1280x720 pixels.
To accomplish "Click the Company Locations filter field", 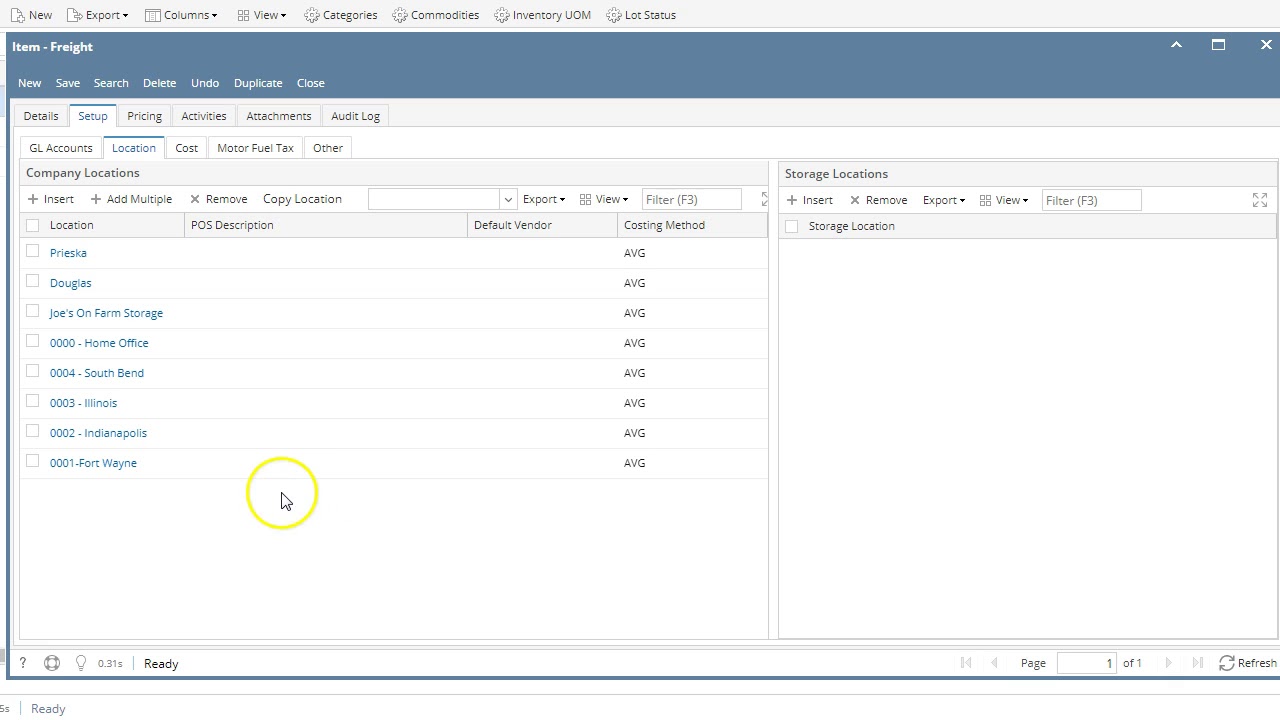I will [x=691, y=199].
